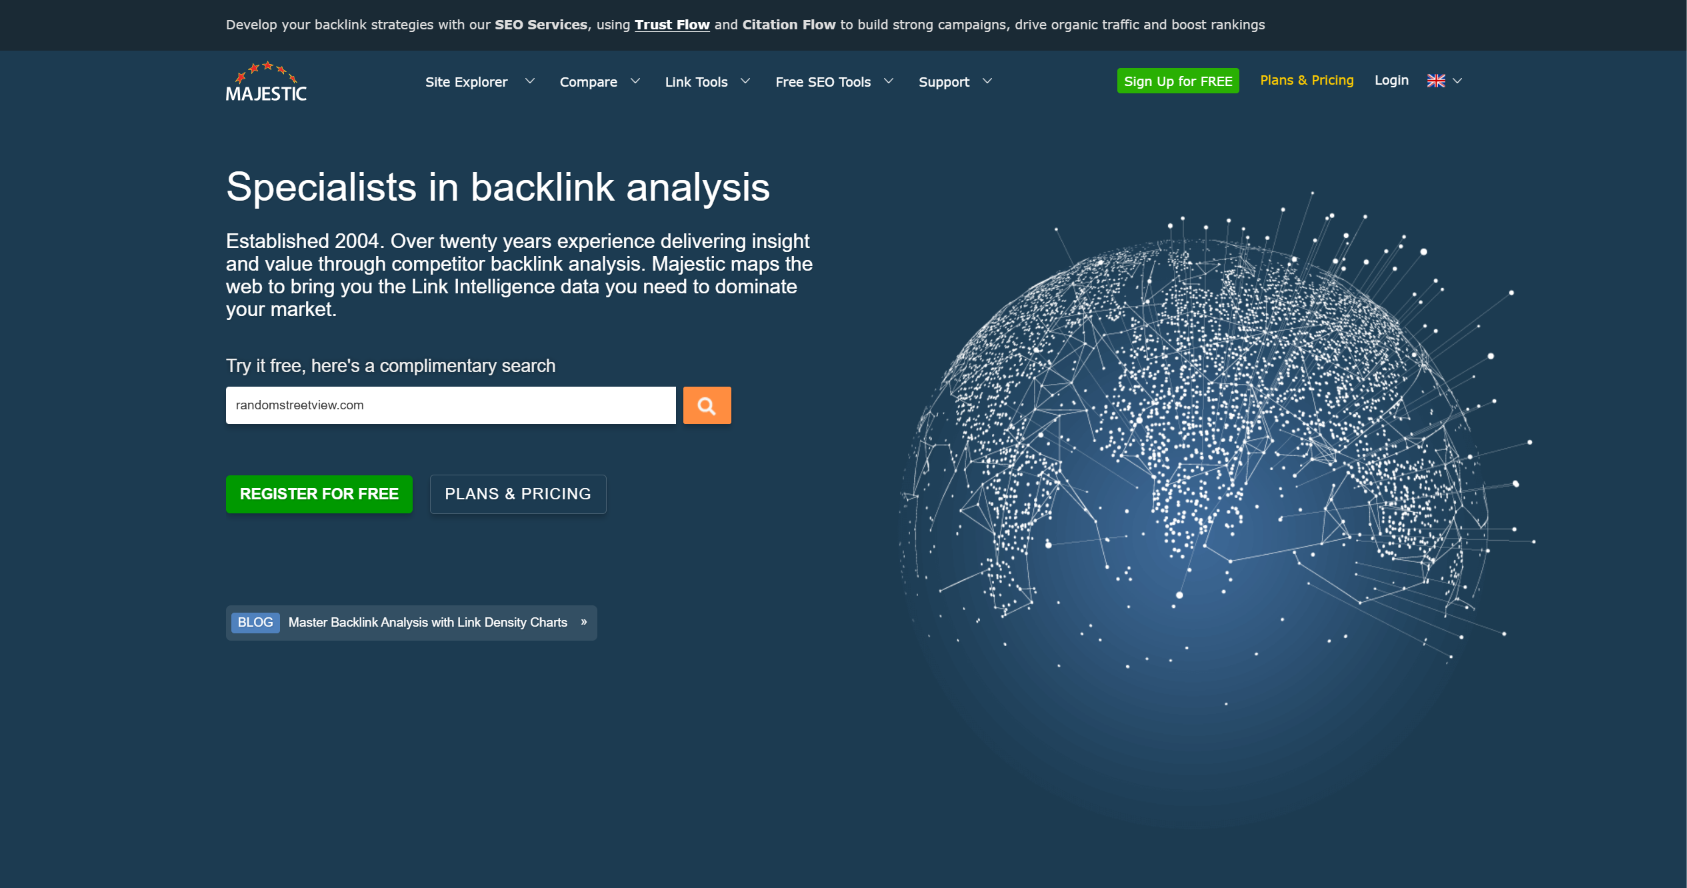This screenshot has width=1687, height=888.
Task: Expand the Link Tools chevron
Action: [x=745, y=81]
